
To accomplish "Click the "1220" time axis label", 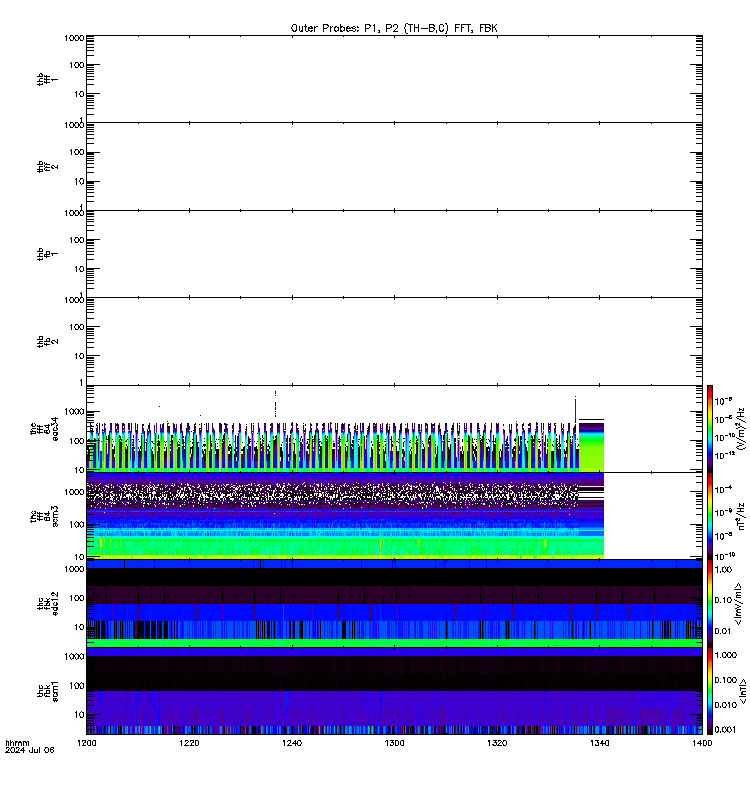I will 189,743.
